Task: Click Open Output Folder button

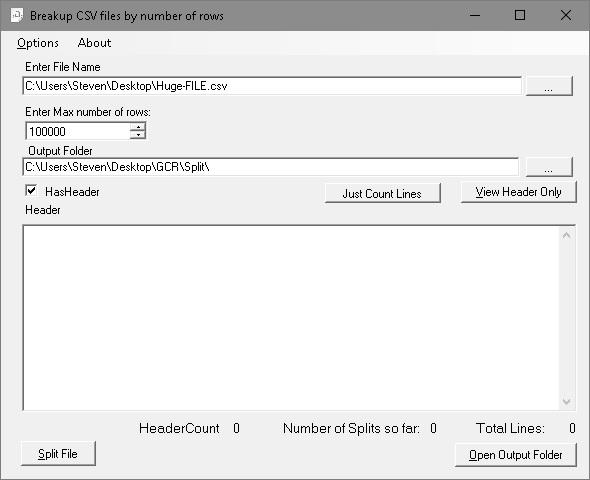Action: pos(515,455)
